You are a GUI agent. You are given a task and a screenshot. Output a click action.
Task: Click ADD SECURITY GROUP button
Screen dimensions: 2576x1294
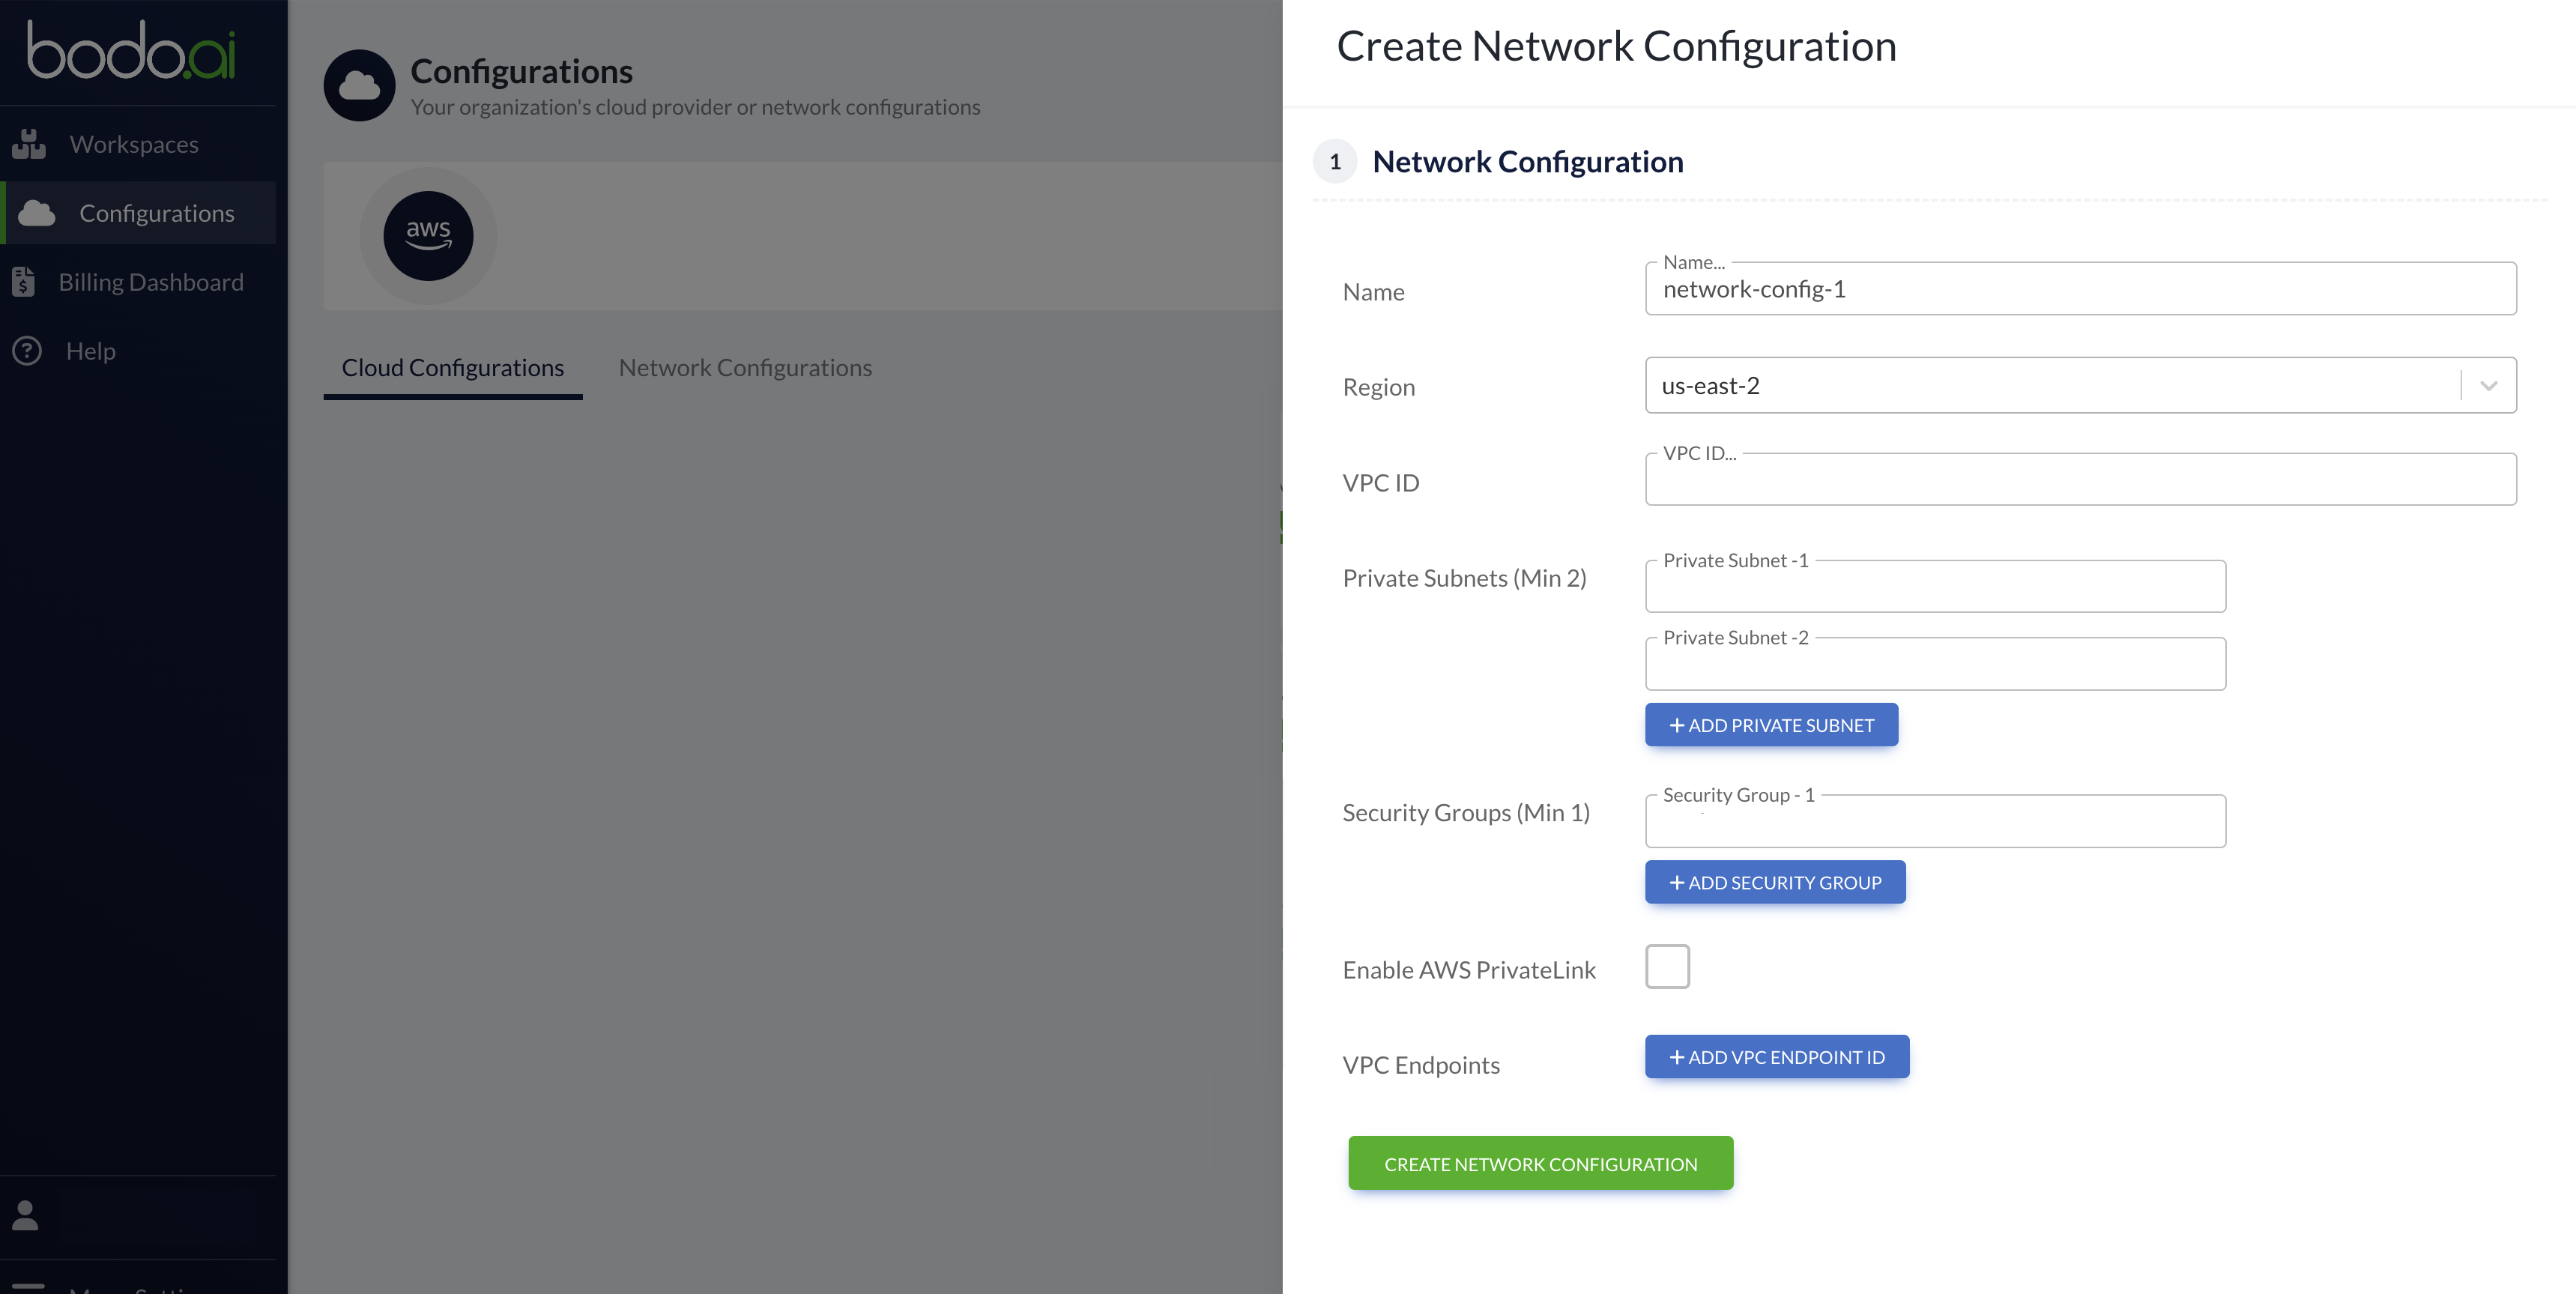[x=1776, y=881]
